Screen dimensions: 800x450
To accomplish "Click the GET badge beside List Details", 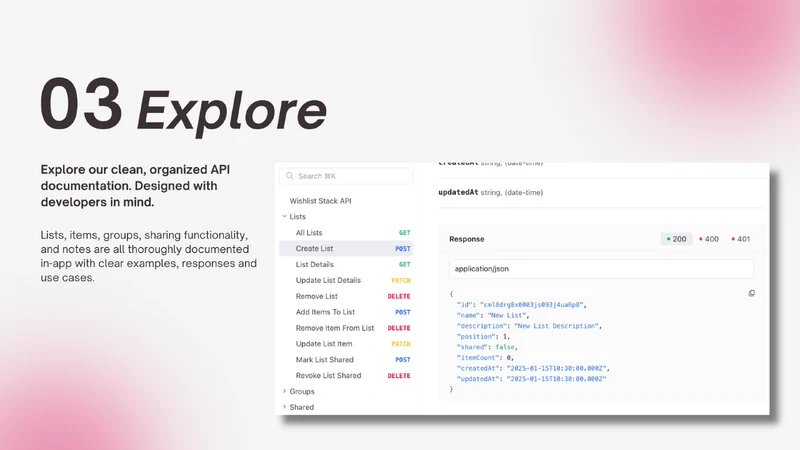I will 405,264.
